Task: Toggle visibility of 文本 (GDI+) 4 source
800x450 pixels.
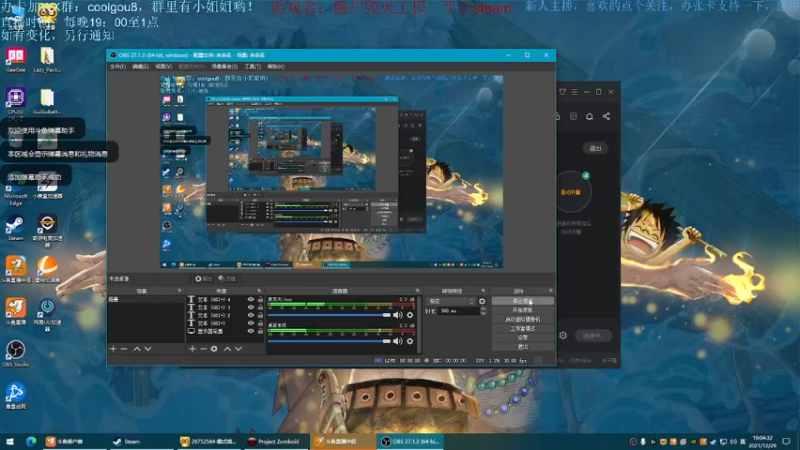Action: tap(251, 299)
